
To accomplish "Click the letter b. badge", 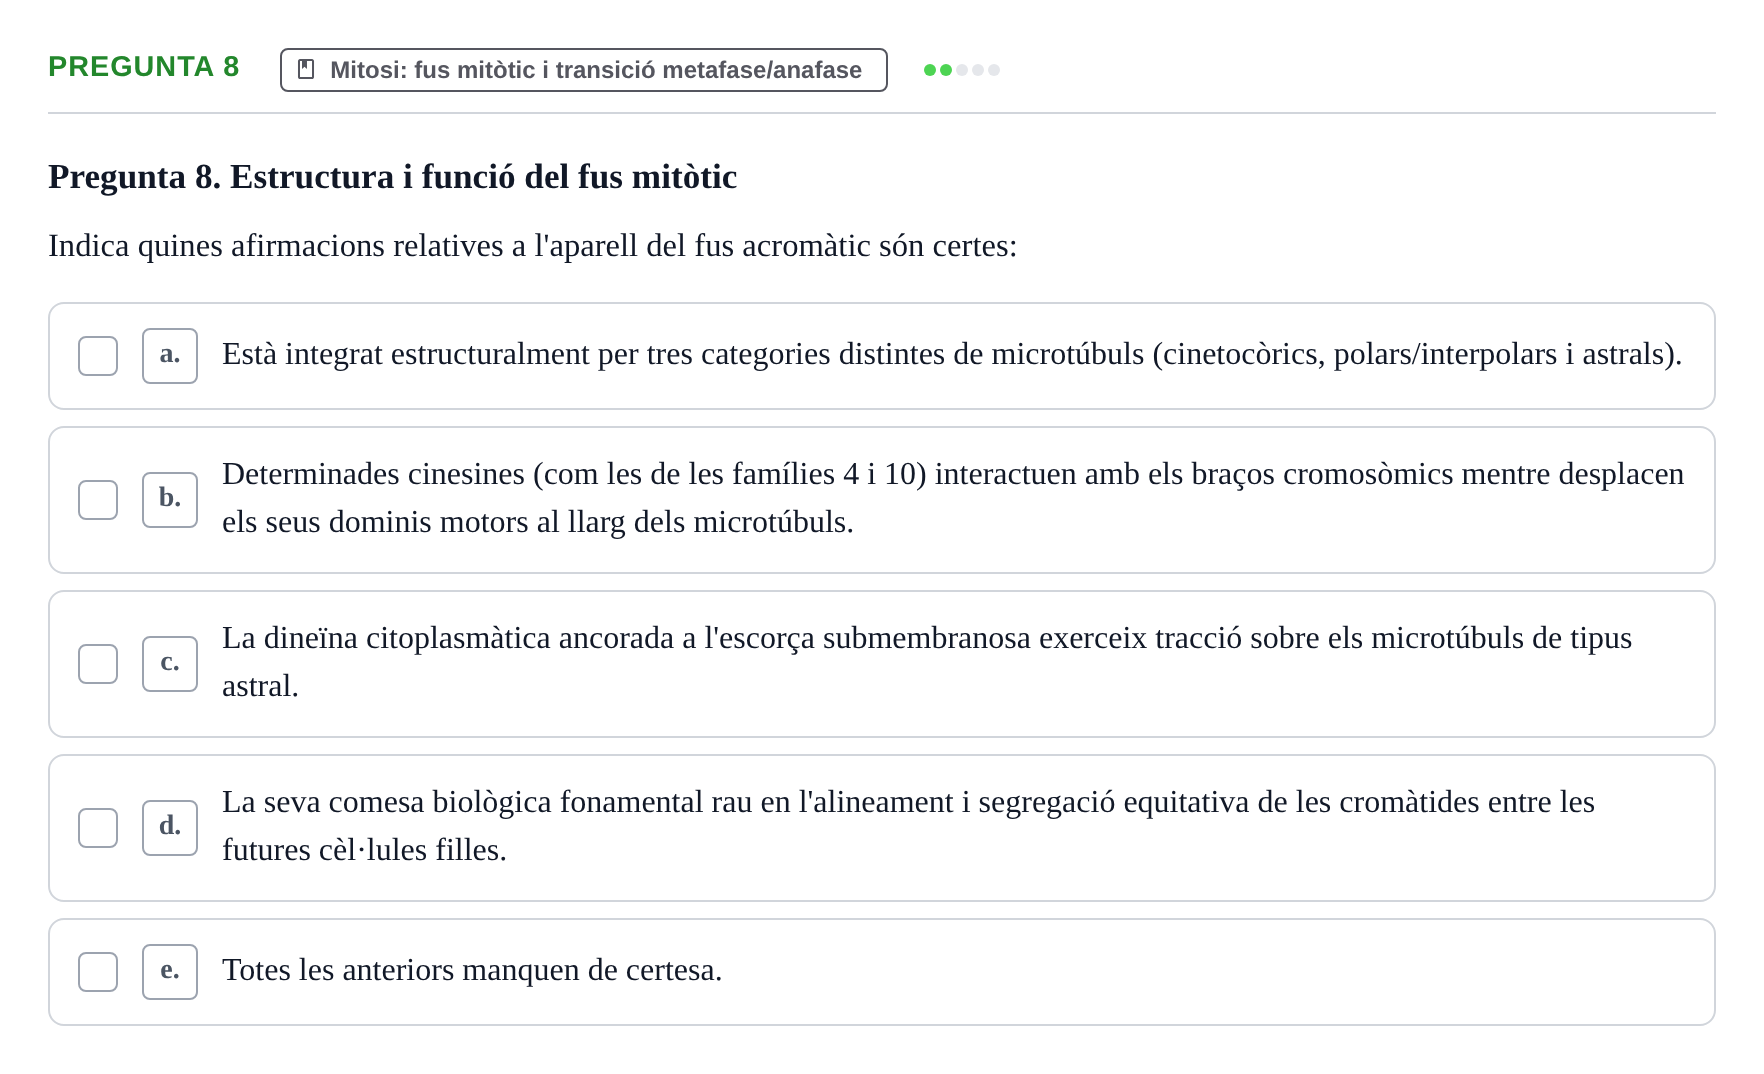I will (x=170, y=500).
